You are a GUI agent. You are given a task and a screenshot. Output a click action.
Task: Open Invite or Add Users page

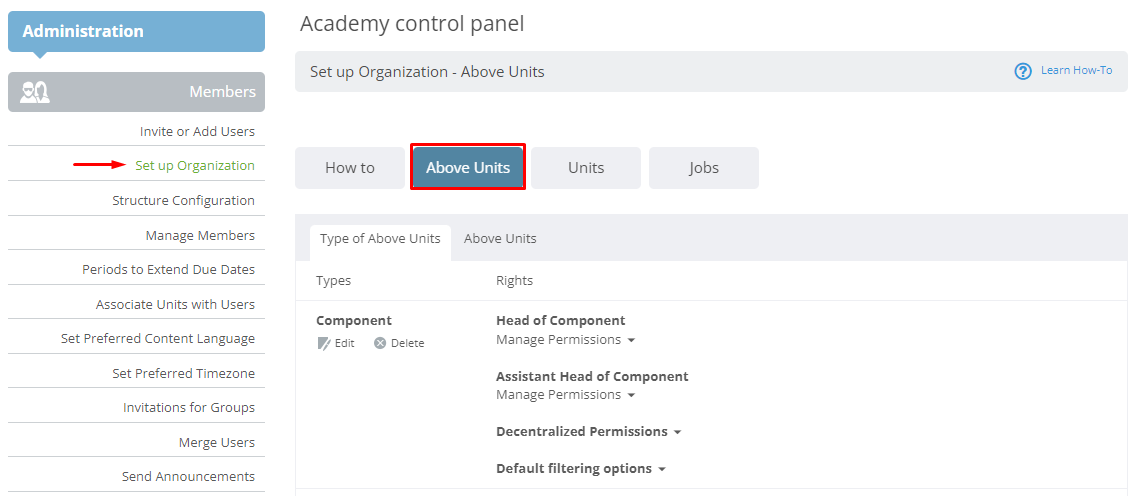198,132
